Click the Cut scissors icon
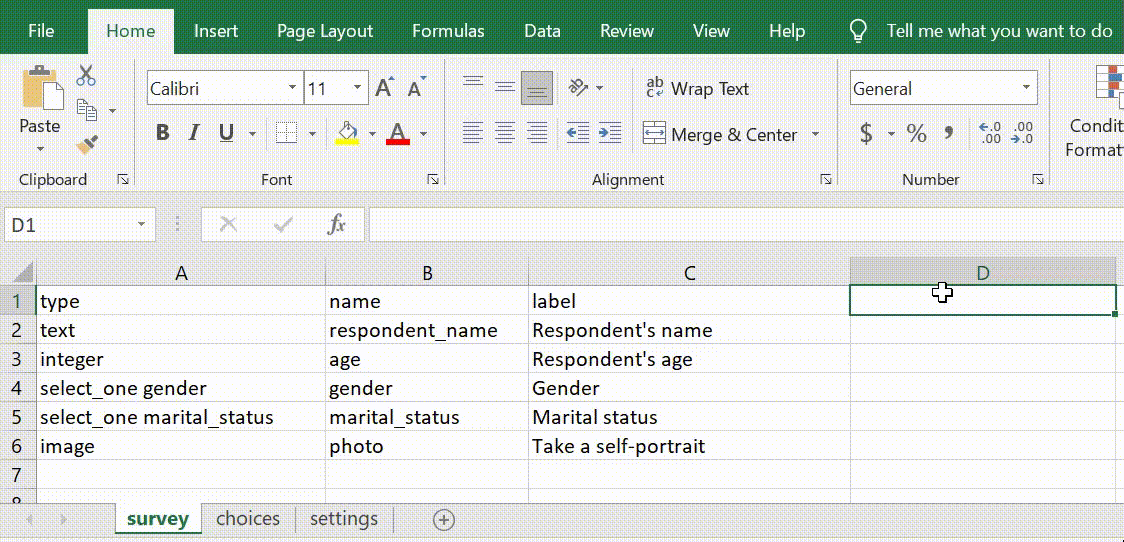This screenshot has height=542, width=1124. click(86, 75)
